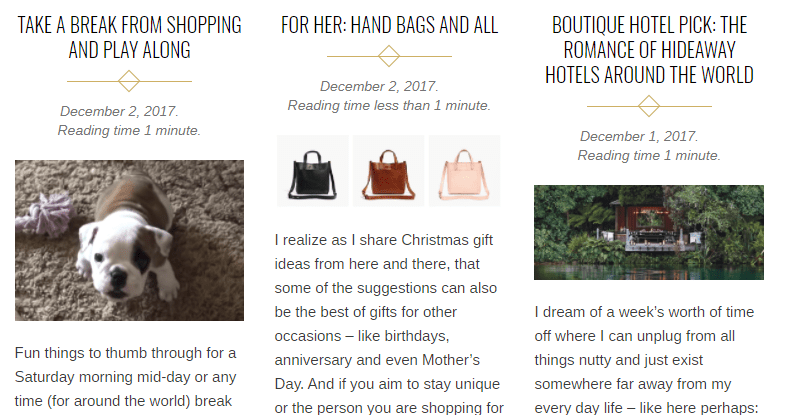Click the December 2 date under the Hand Bags post

[379, 87]
